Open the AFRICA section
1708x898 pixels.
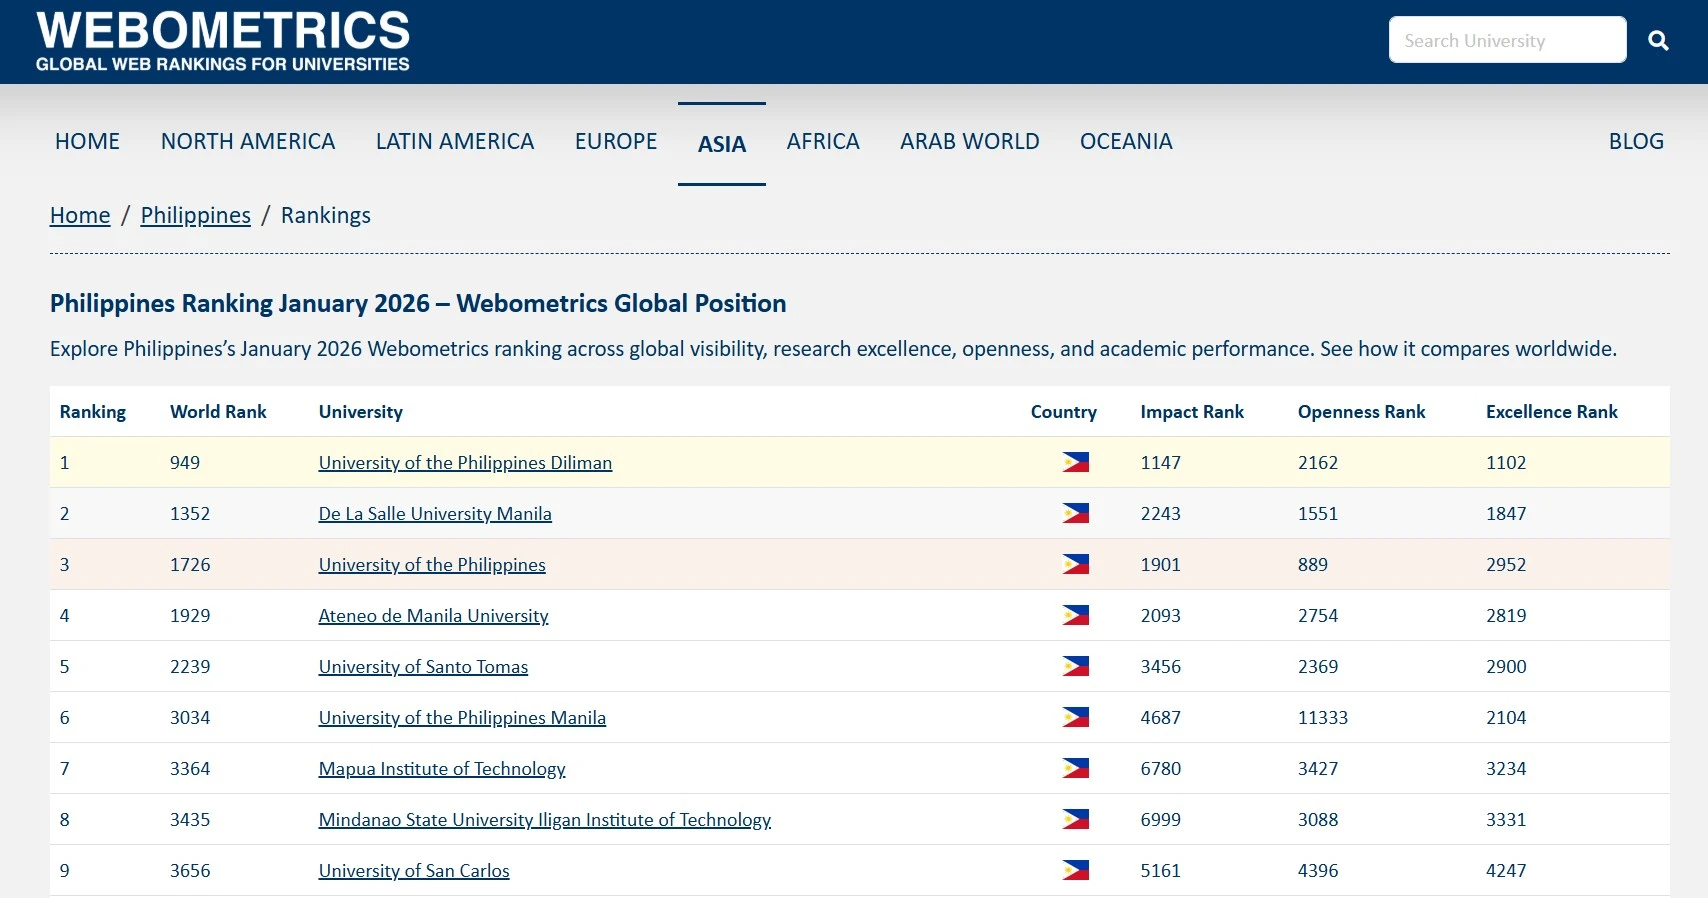(823, 141)
